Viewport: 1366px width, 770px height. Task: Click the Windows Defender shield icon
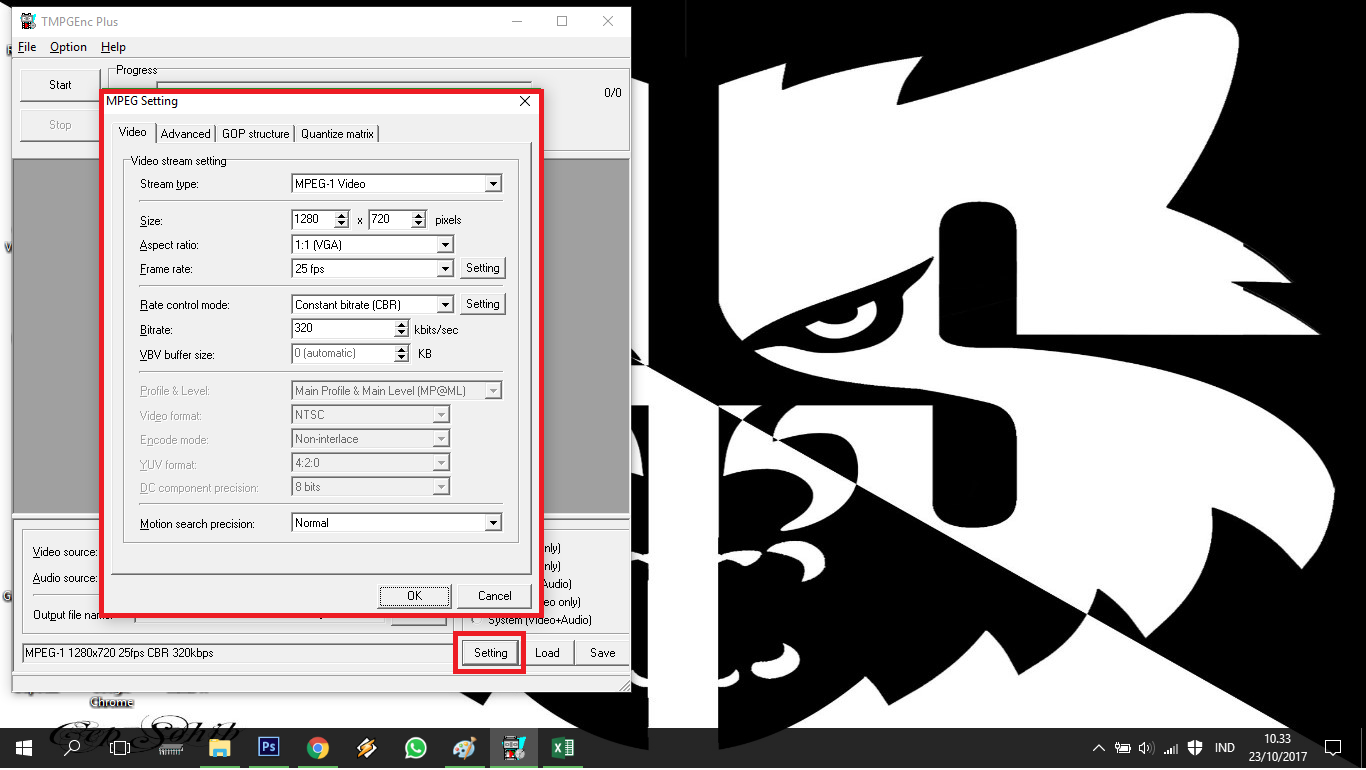[x=1194, y=747]
